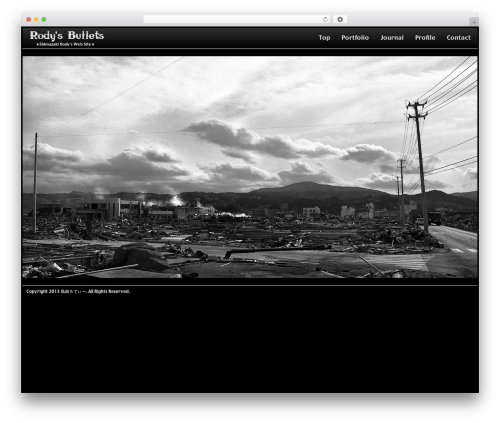
Task: Click the download icon beside address bar
Action: (340, 19)
